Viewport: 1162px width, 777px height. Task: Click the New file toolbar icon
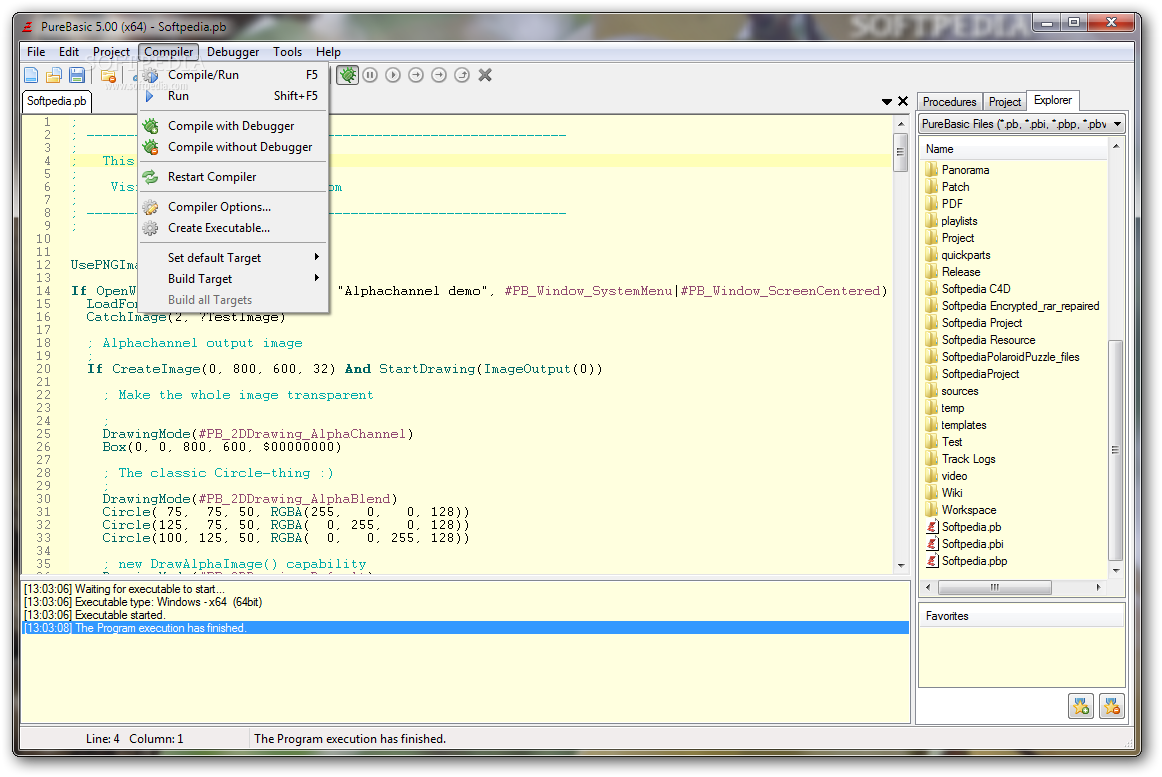click(31, 75)
